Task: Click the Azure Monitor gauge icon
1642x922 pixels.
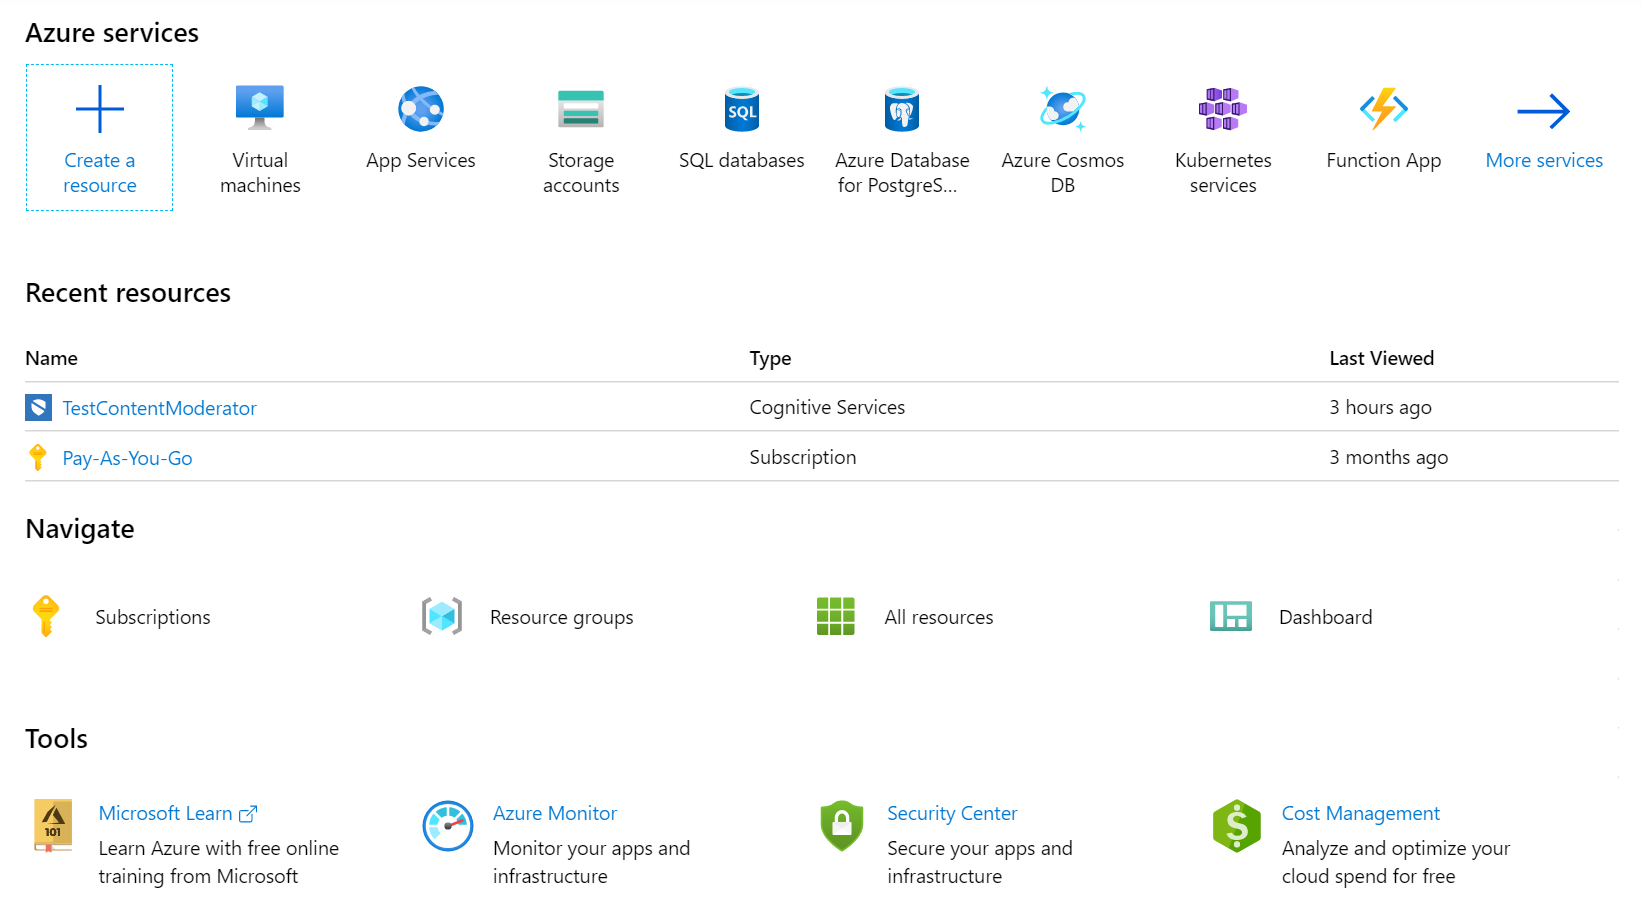Action: click(x=448, y=826)
